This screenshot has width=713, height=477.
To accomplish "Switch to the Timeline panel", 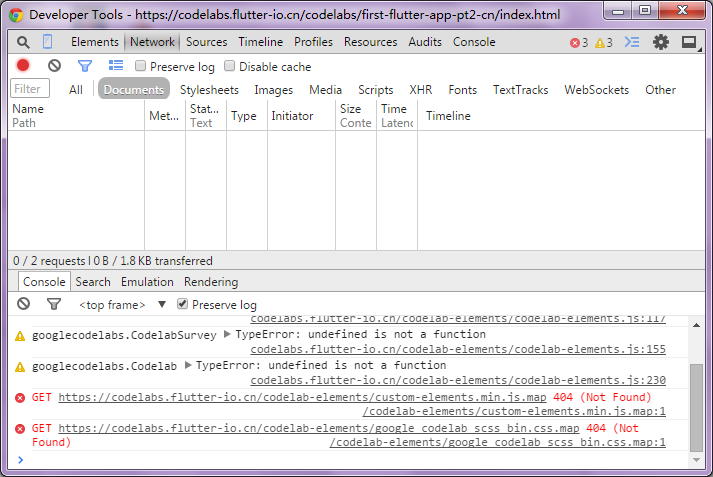I will (261, 42).
